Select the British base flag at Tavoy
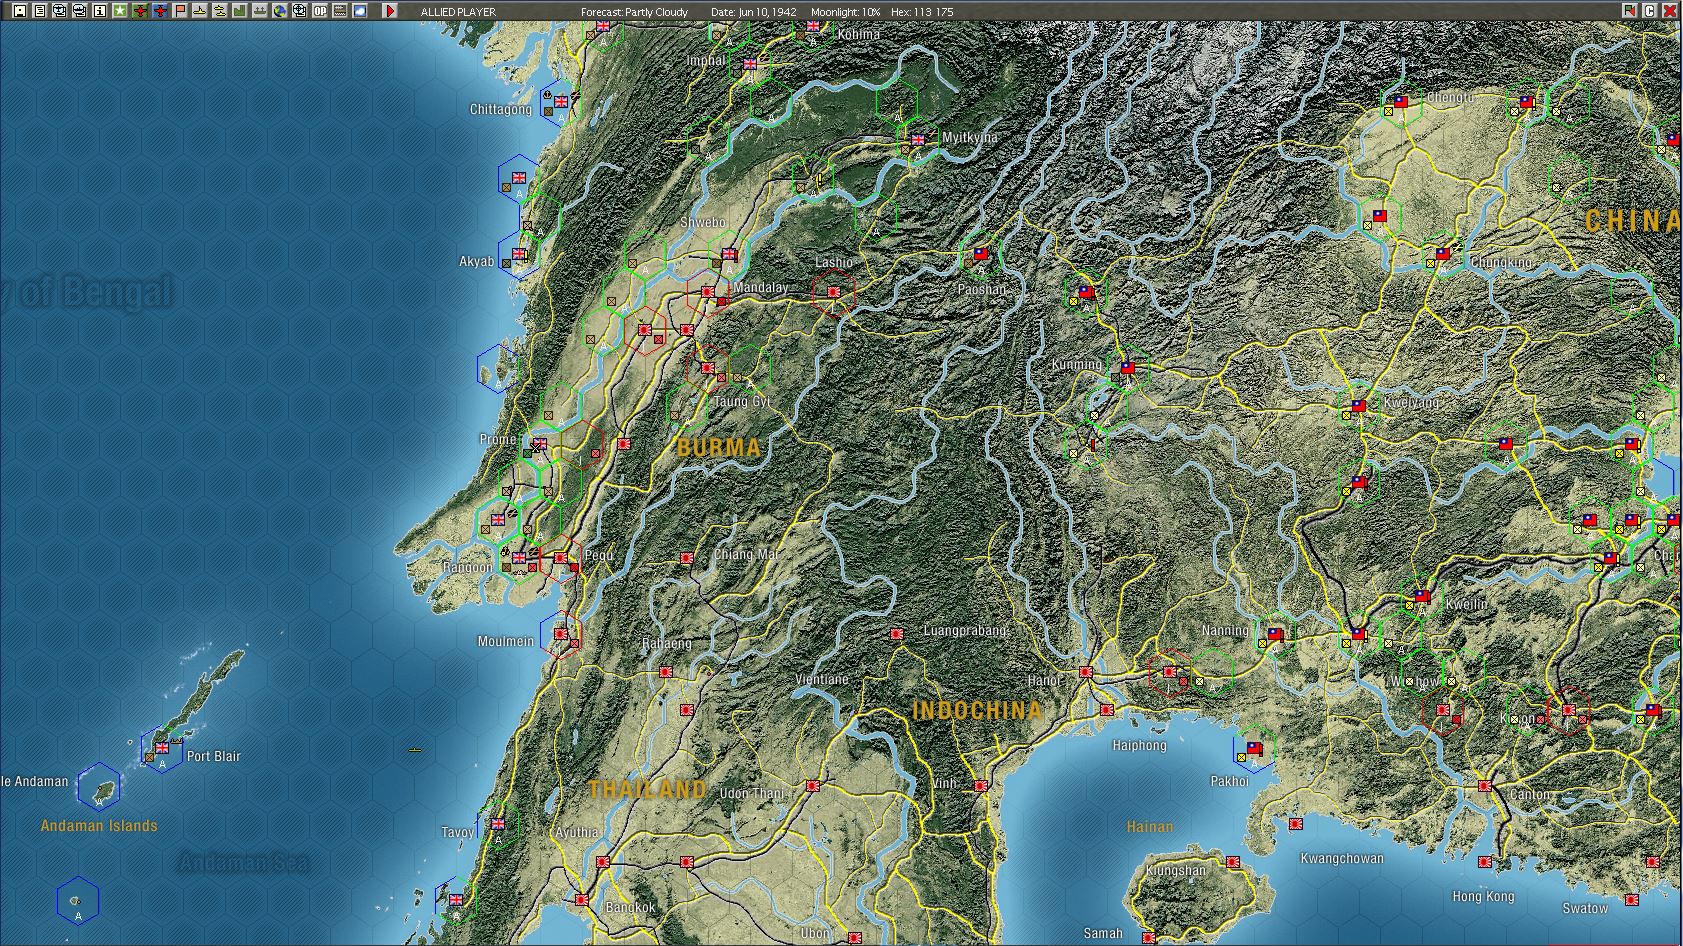 click(498, 823)
